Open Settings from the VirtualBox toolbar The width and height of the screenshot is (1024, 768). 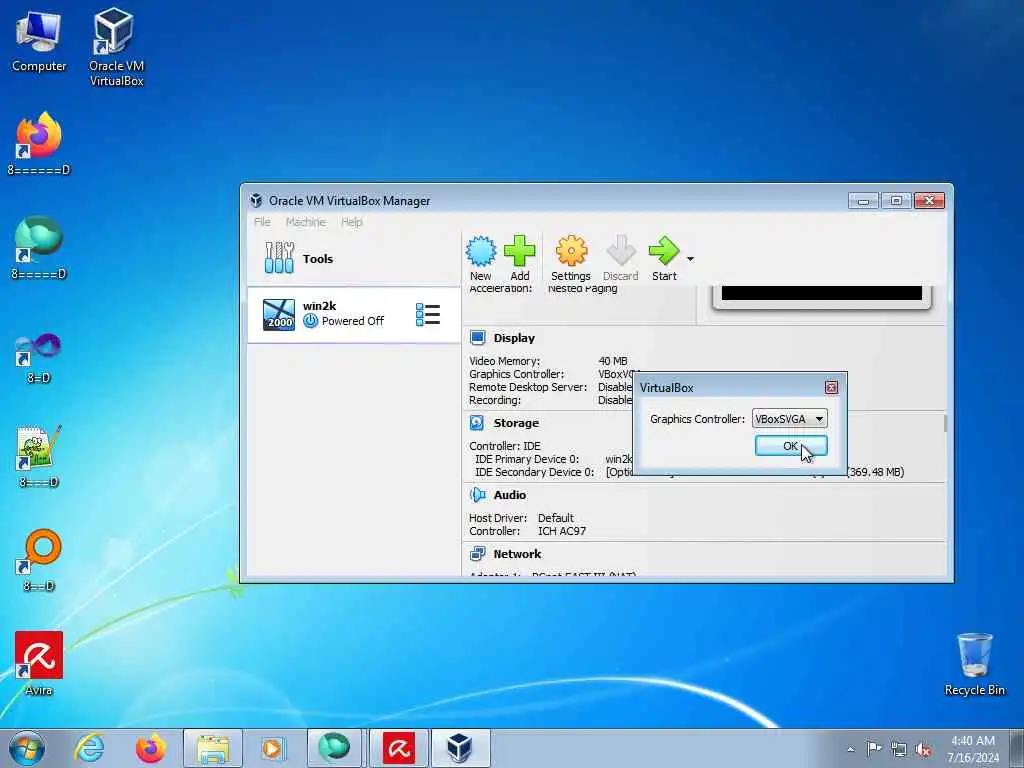click(571, 259)
